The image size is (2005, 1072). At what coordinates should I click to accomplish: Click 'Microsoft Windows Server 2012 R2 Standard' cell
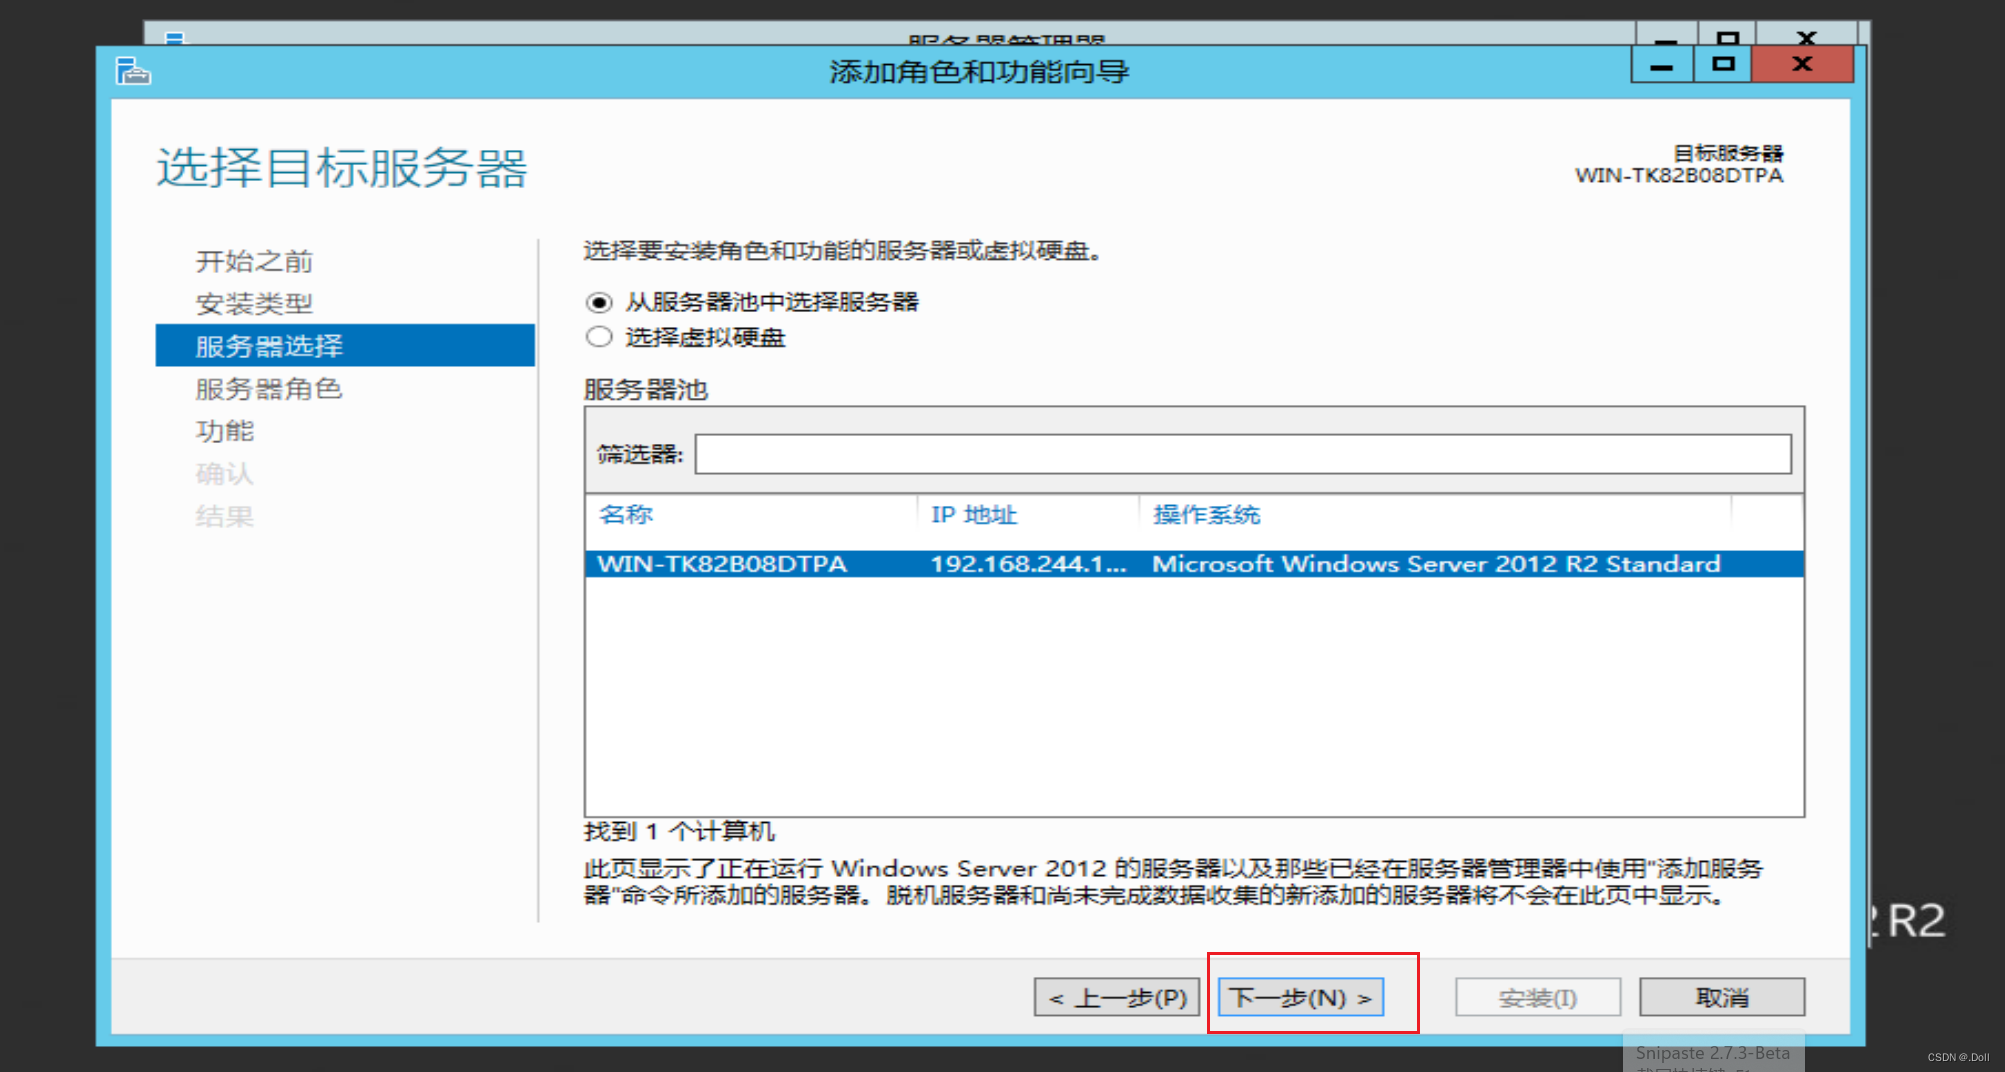pyautogui.click(x=1436, y=564)
